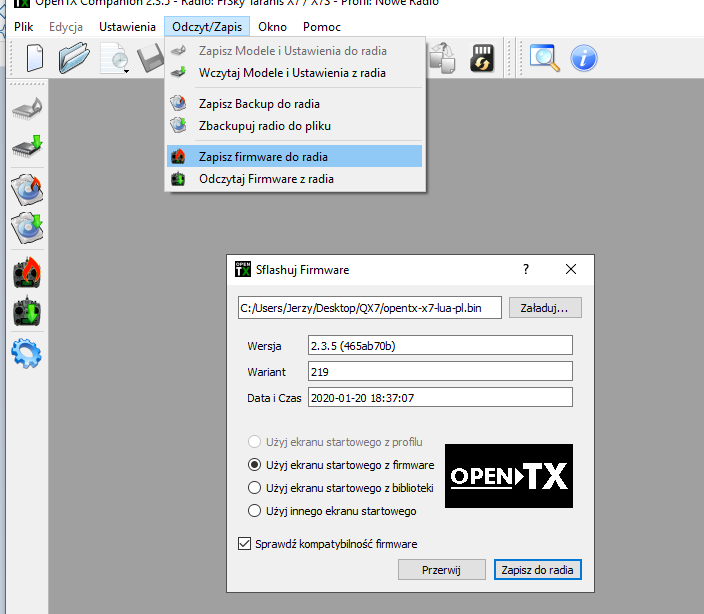Click sidebar read models from radio icon
The height and width of the screenshot is (614, 704).
(27, 146)
